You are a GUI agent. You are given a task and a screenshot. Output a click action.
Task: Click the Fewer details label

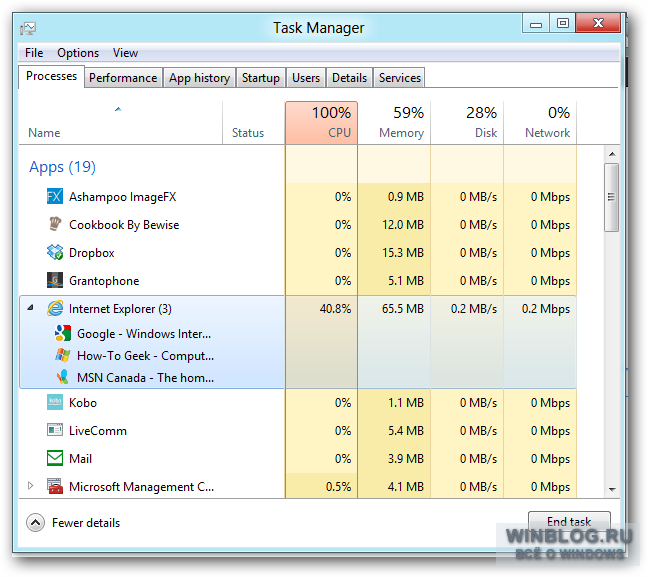(86, 523)
